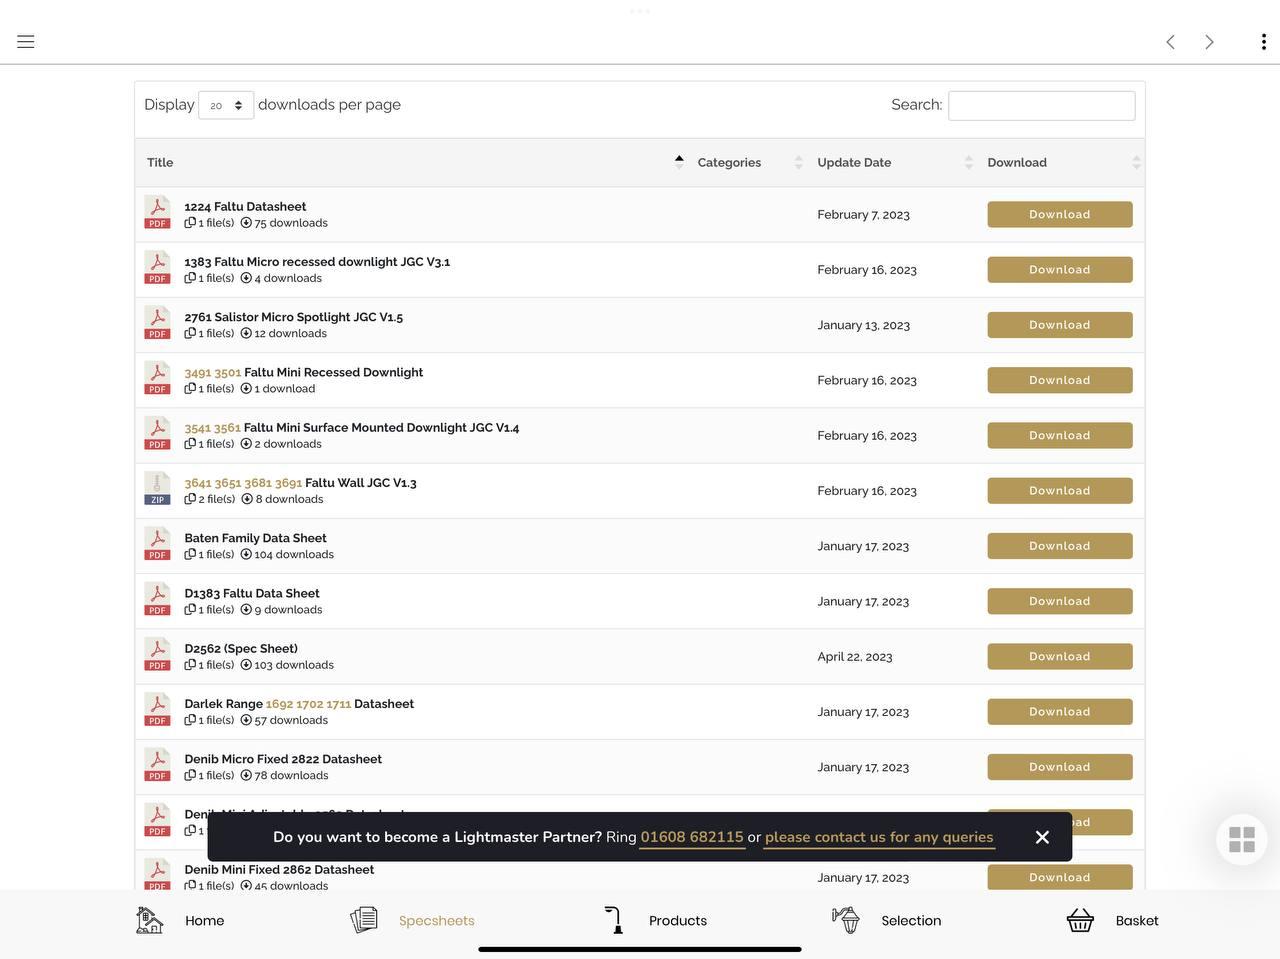This screenshot has width=1280, height=959.
Task: Open the three-dot options menu
Action: point(1264,41)
